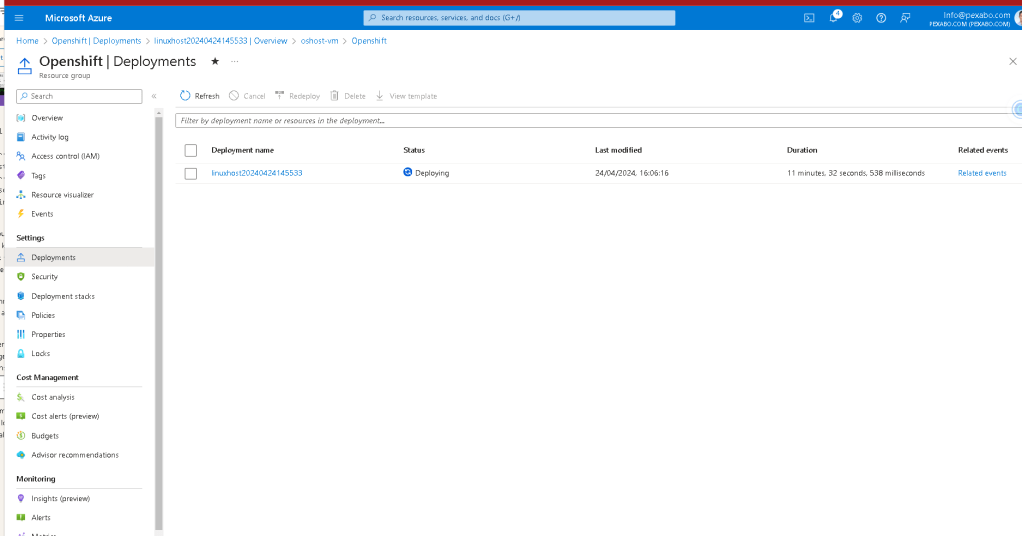Image resolution: width=1022 pixels, height=536 pixels.
Task: Check the linuxhost20240424145533 row checkbox
Action: tap(190, 173)
